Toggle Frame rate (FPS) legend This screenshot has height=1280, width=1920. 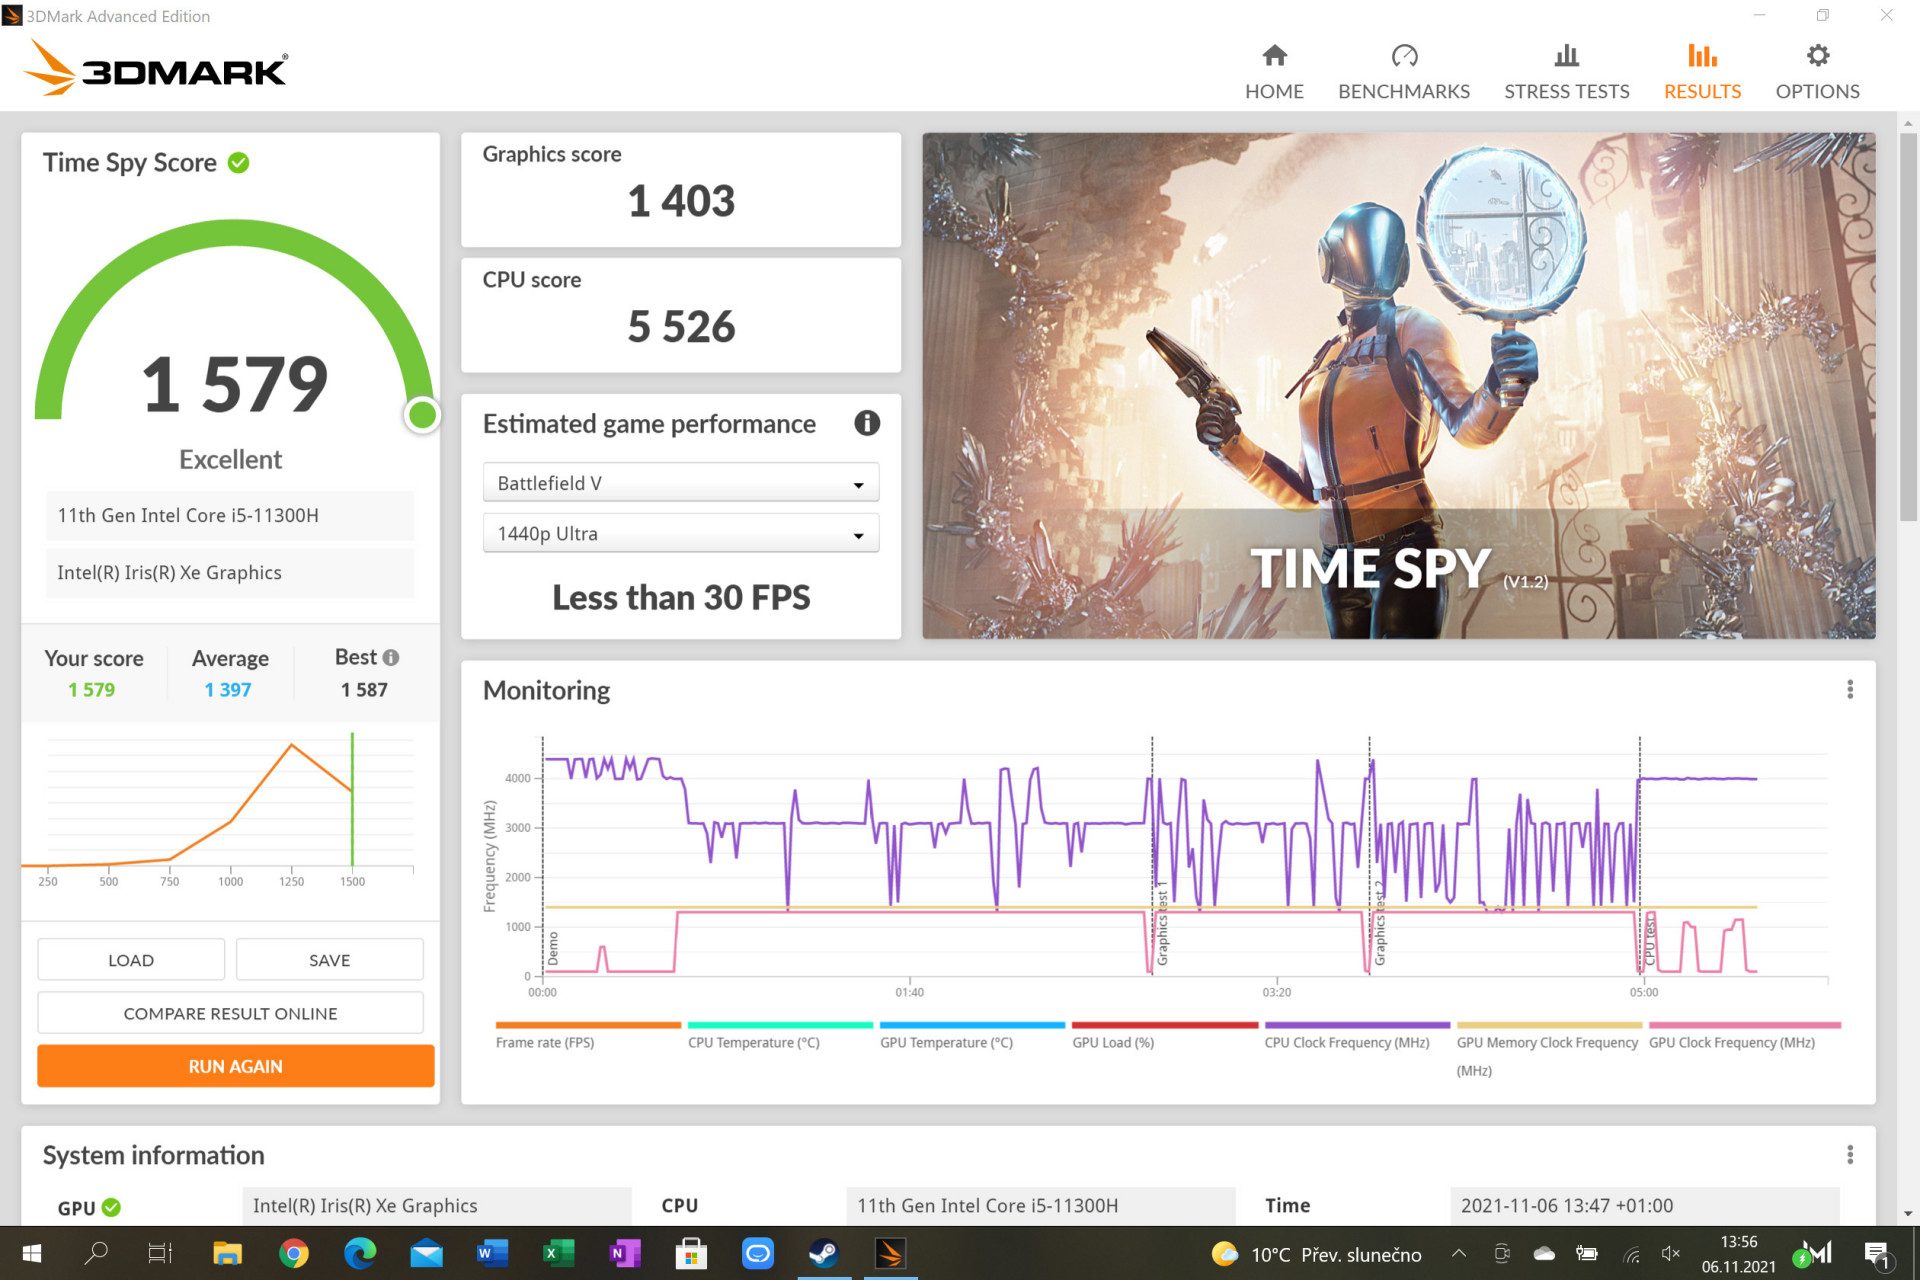click(588, 1035)
